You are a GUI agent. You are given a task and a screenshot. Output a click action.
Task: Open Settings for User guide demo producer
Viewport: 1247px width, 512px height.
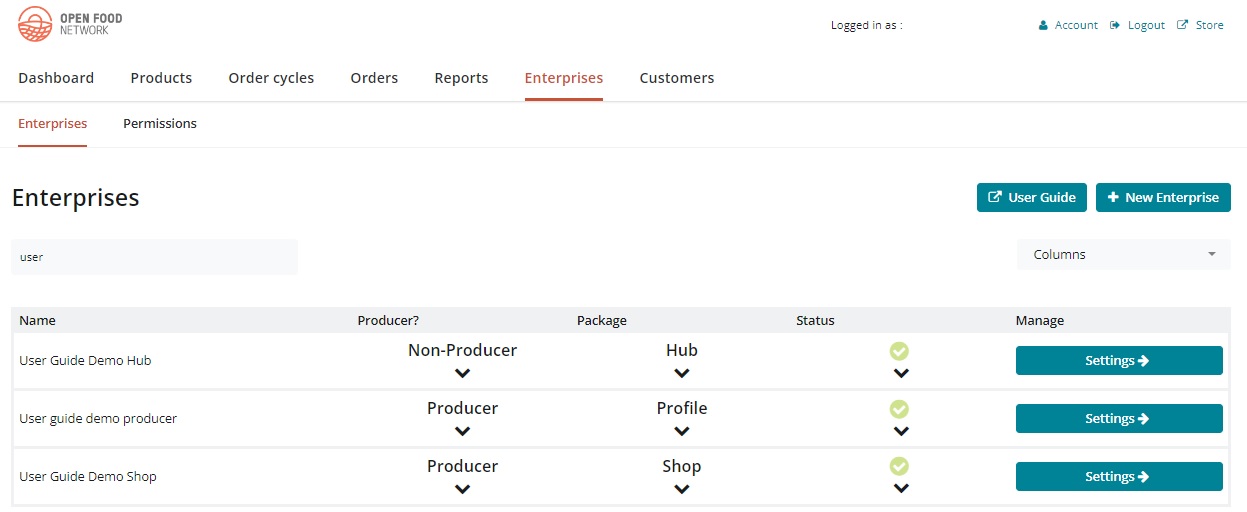coord(1118,418)
